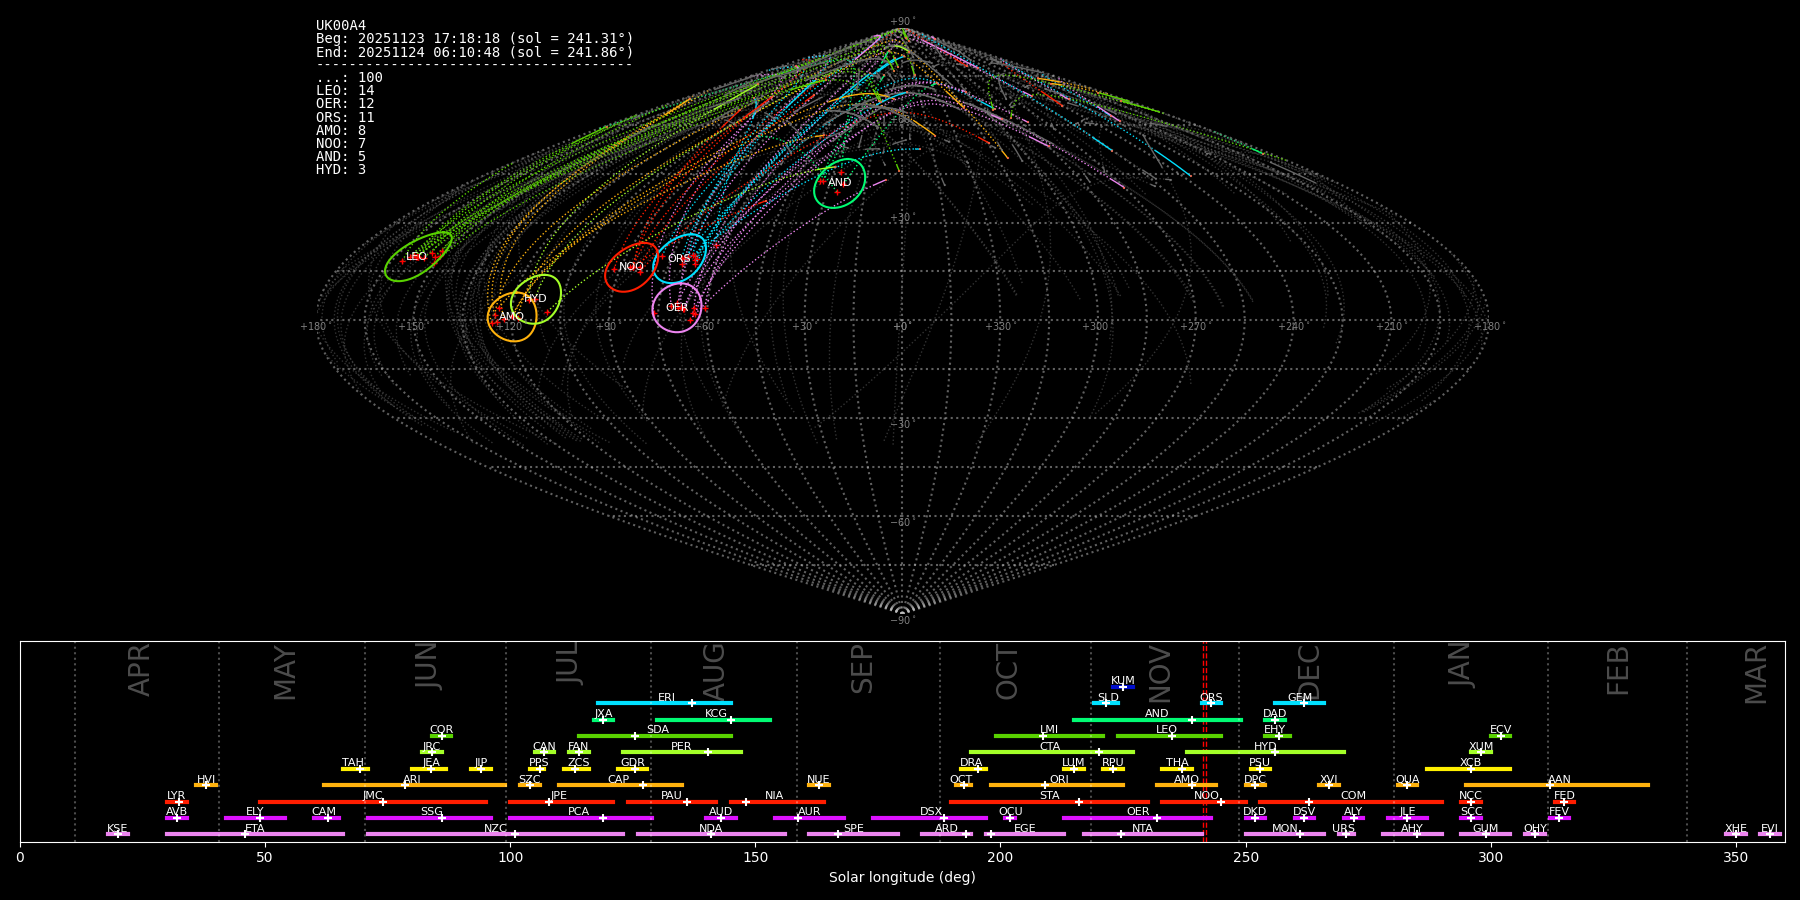Select the NOO radiant ellipse on the sky map
The image size is (1800, 900).
pos(631,267)
